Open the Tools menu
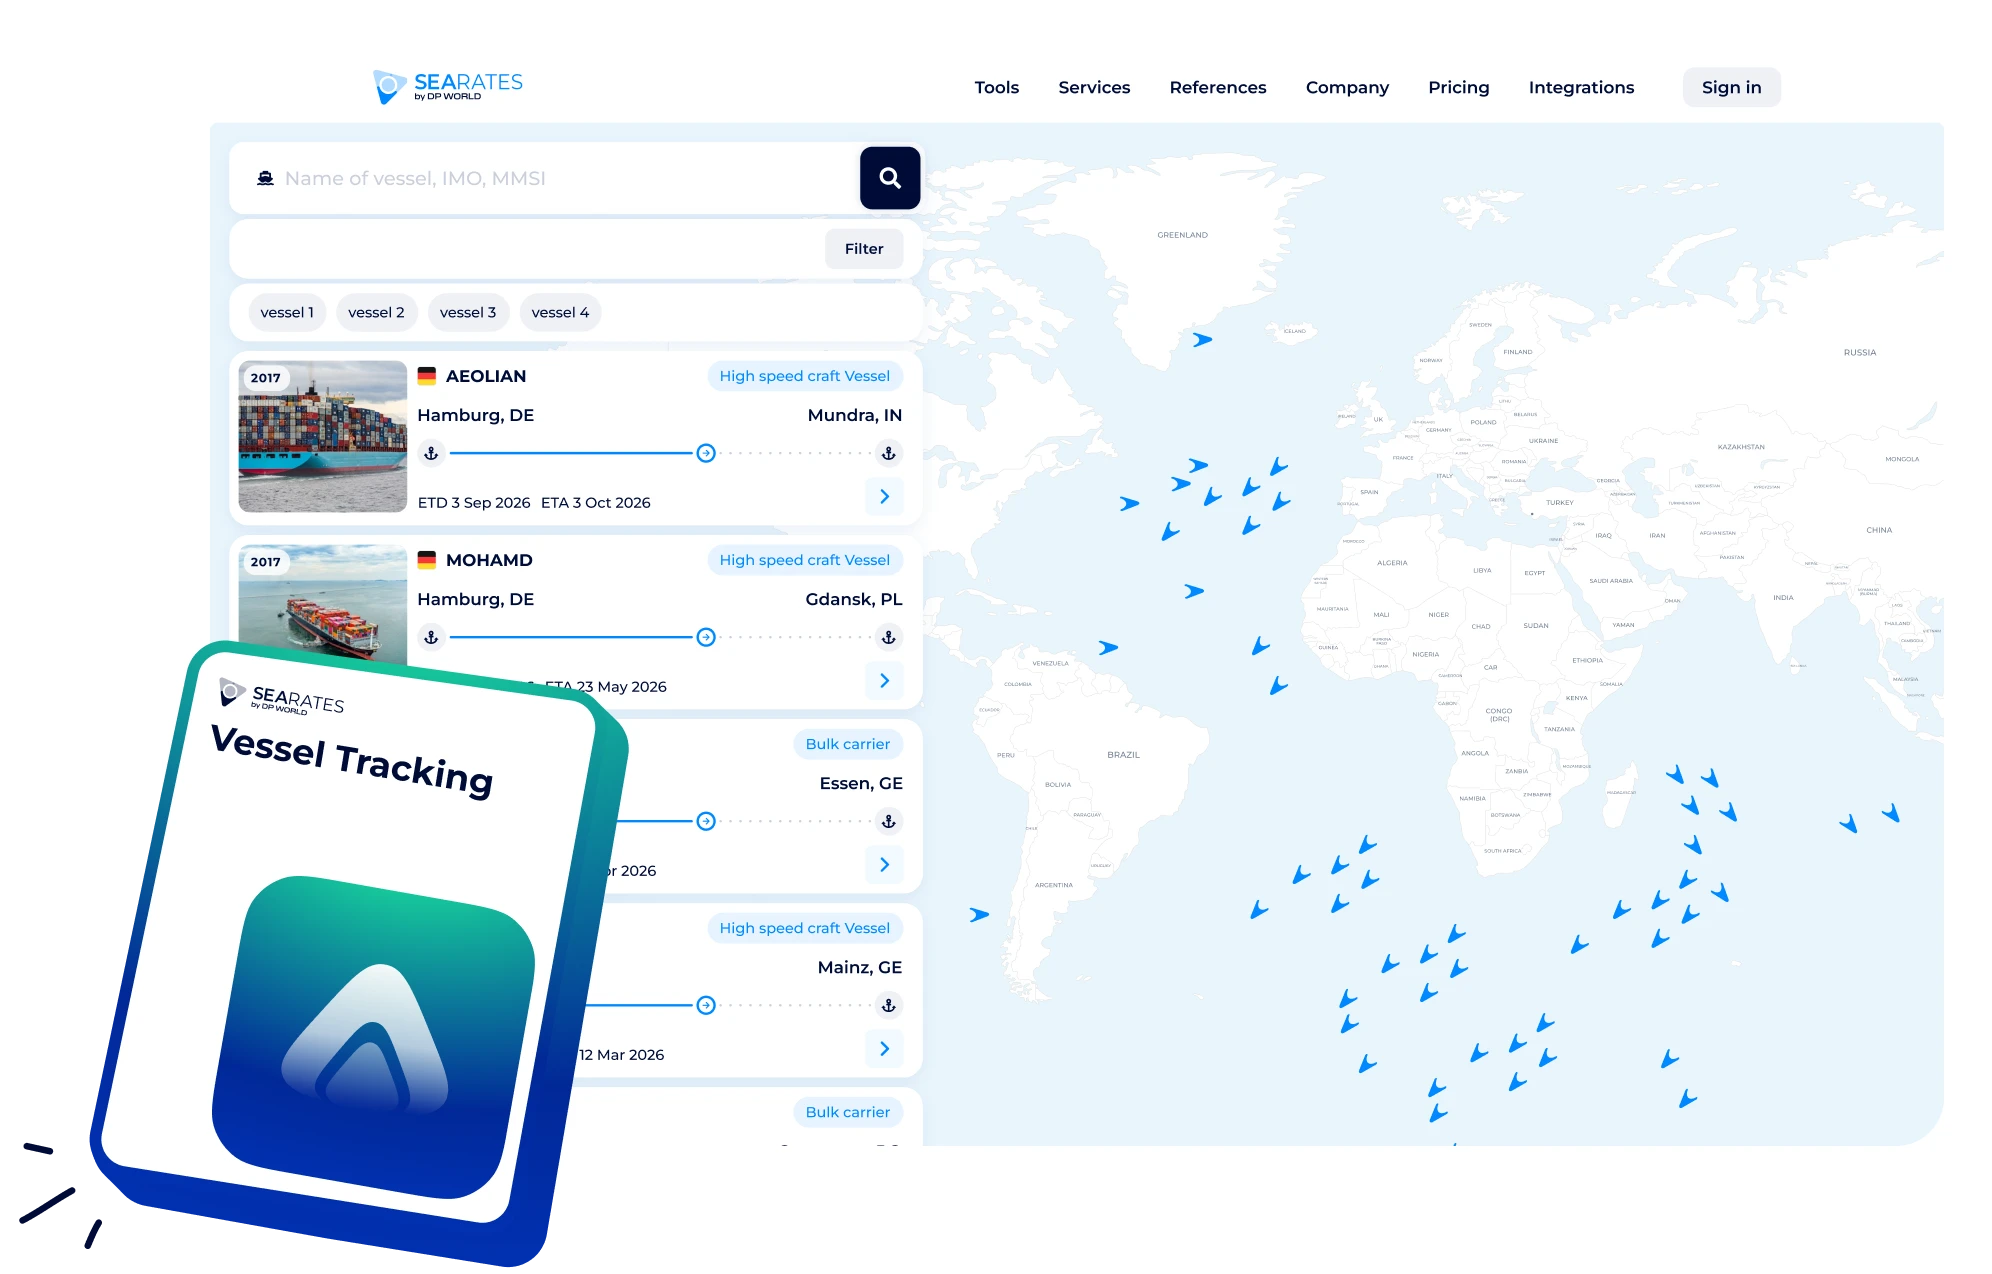Viewport: 1992px width, 1274px height. [997, 88]
